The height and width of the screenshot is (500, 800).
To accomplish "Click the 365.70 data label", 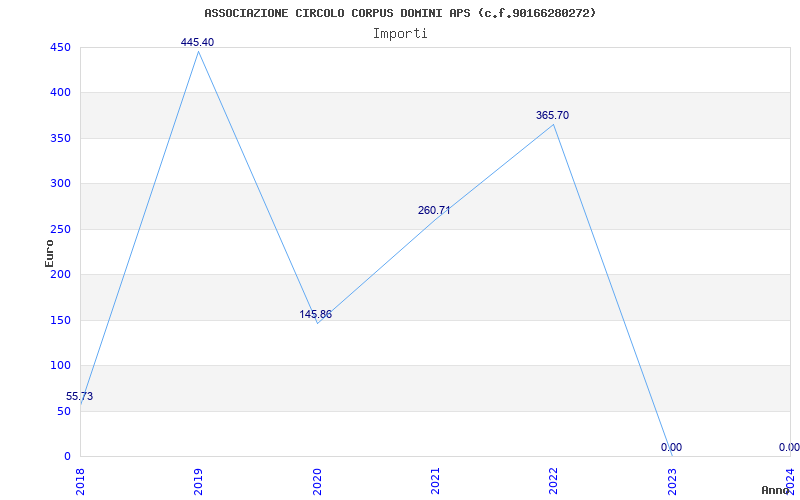I will click(552, 115).
